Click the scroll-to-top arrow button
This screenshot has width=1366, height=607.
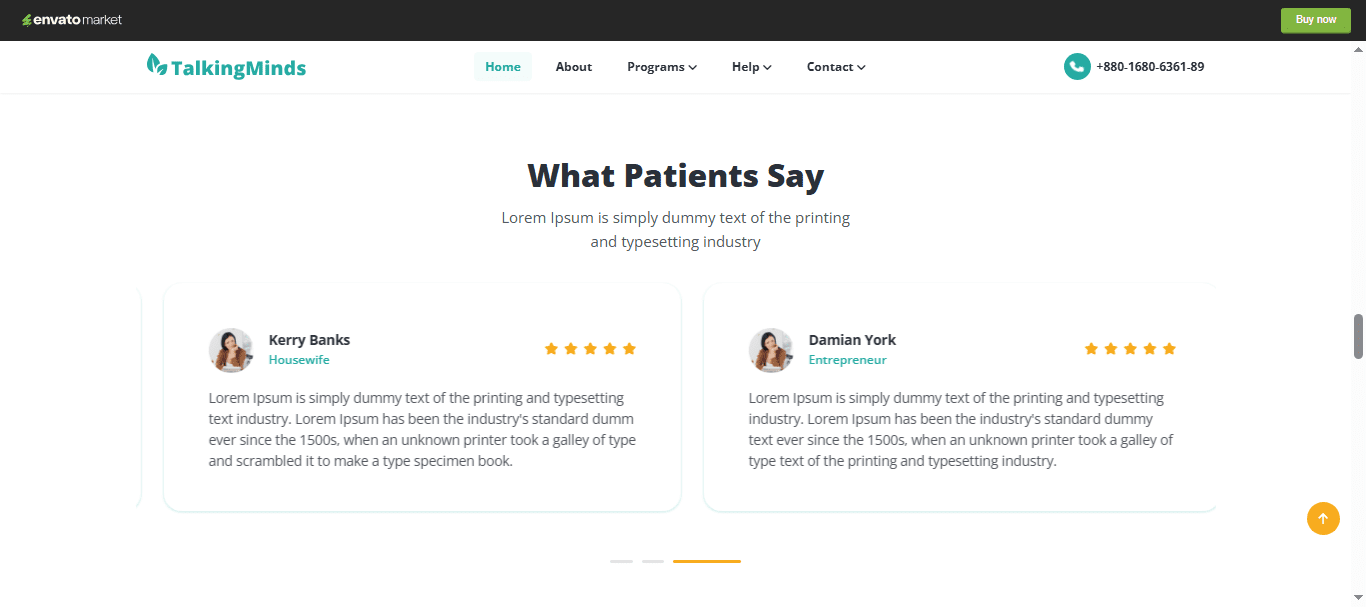click(1323, 518)
